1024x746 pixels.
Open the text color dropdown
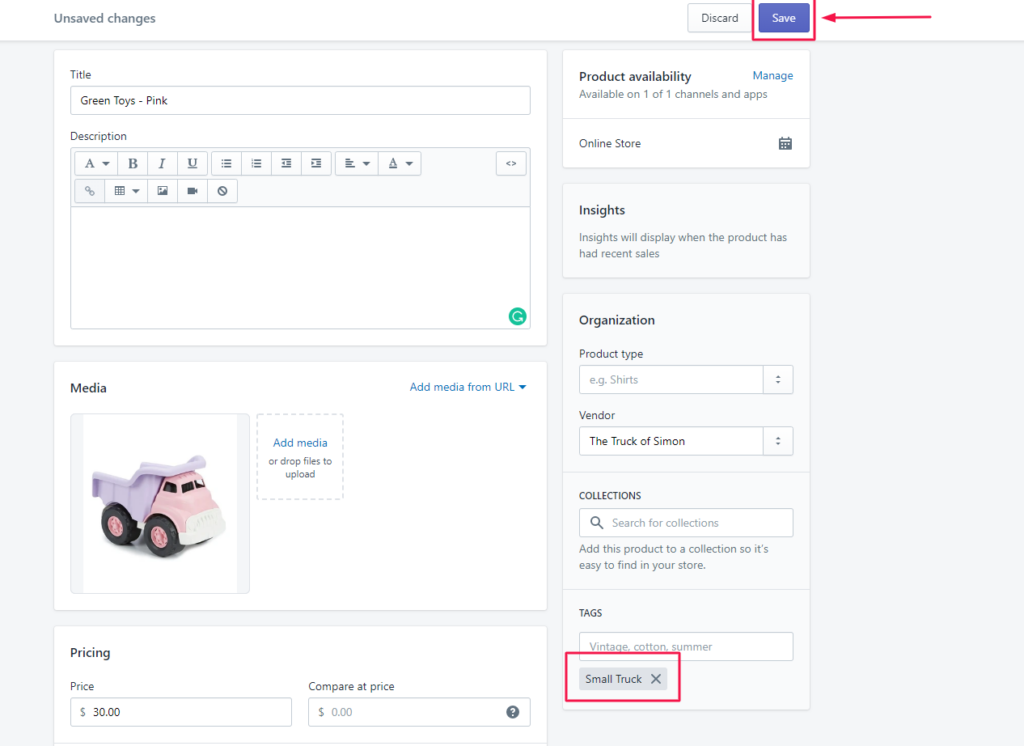pos(399,163)
